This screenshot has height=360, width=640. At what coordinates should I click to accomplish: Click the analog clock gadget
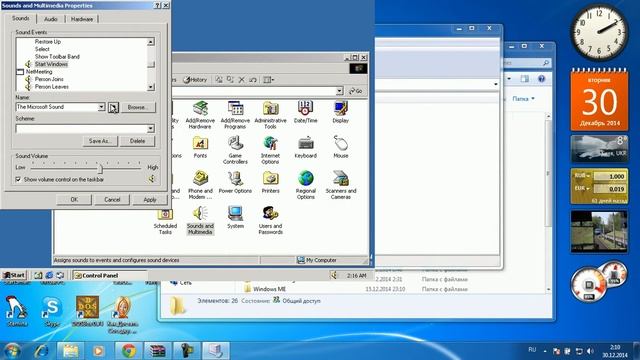[x=599, y=32]
